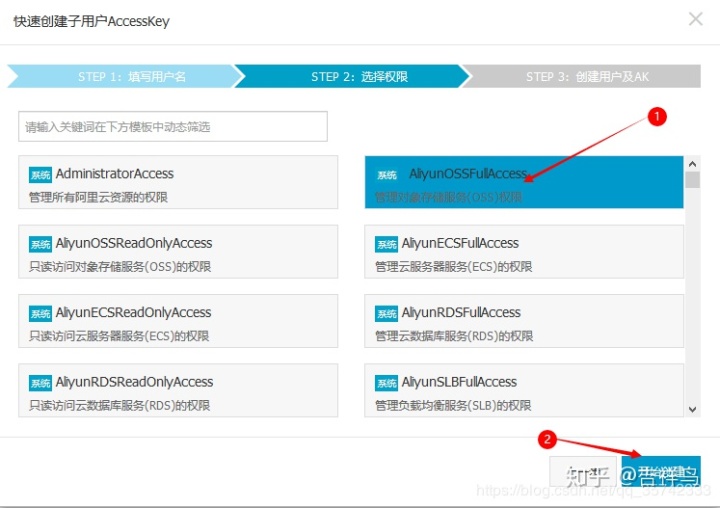
Task: Click 系统 badge on AliyunOSSFullAccess
Action: [x=387, y=175]
